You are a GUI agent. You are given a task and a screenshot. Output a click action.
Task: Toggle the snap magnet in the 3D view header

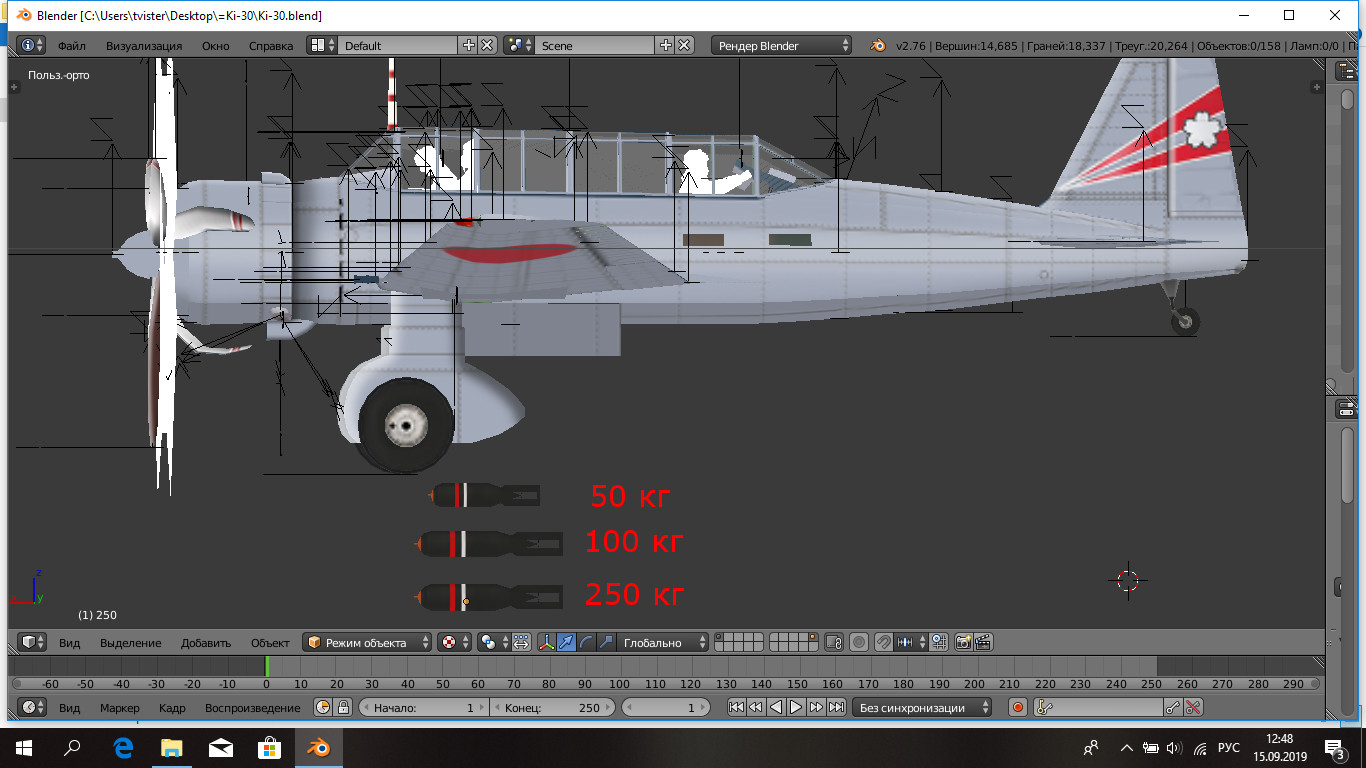[x=884, y=642]
